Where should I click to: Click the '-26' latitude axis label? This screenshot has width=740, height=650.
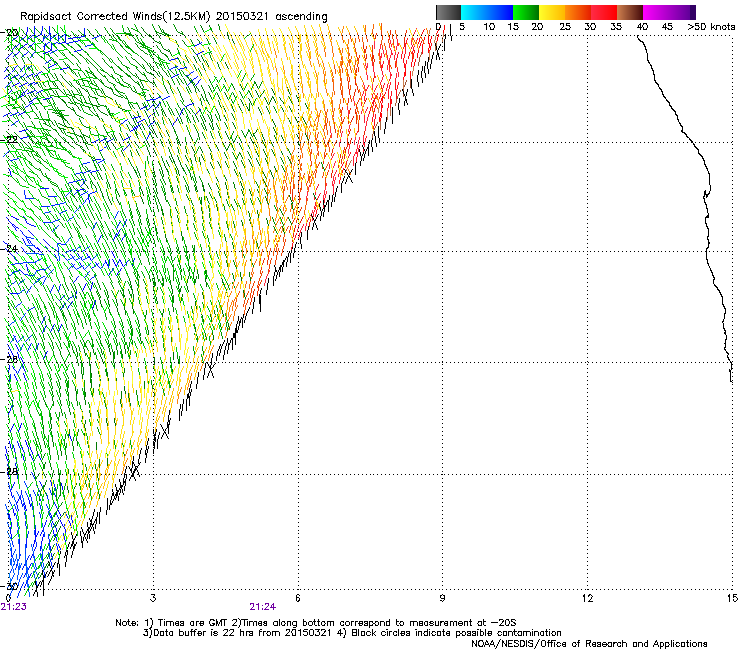(10, 360)
